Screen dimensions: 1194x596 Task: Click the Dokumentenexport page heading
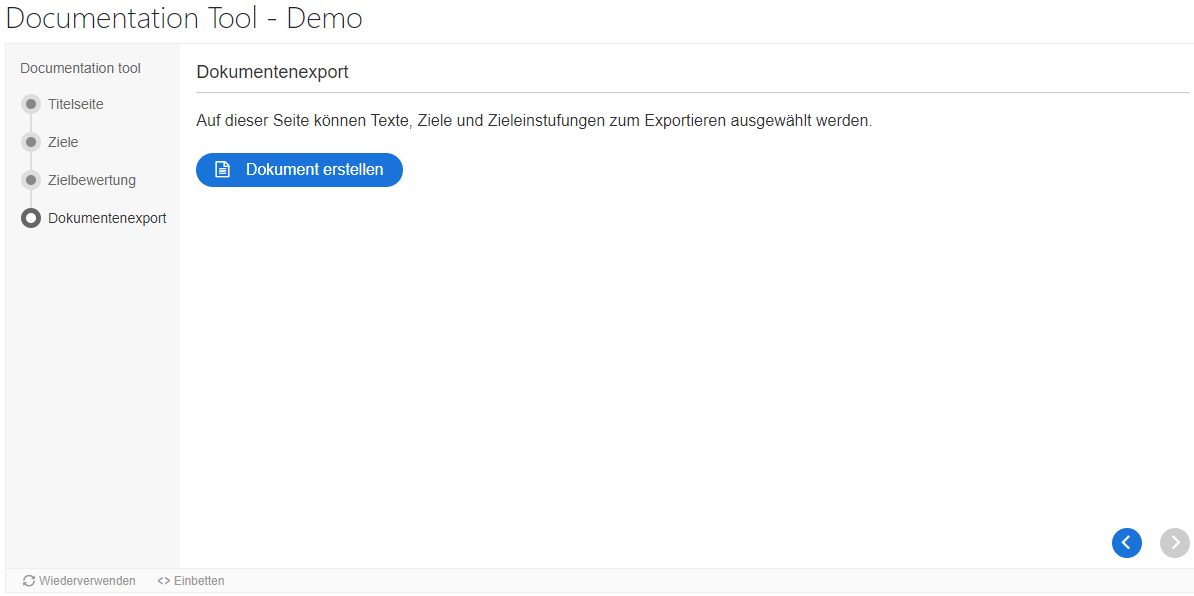click(x=273, y=72)
